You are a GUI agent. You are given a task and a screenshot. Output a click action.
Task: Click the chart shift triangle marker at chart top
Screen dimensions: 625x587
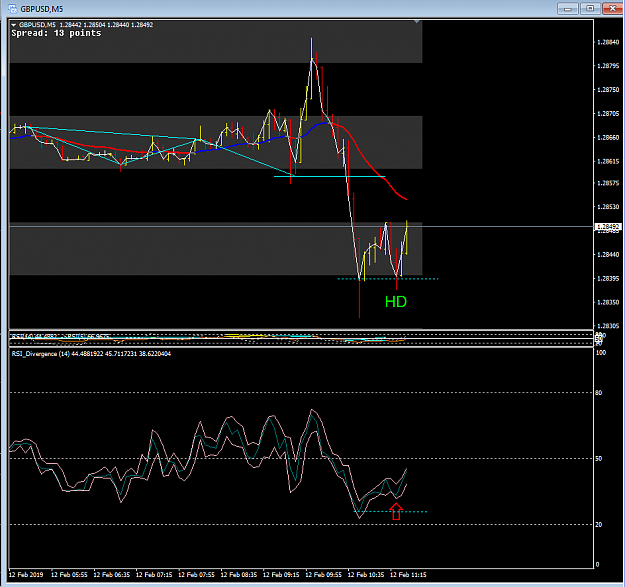pyautogui.click(x=417, y=21)
